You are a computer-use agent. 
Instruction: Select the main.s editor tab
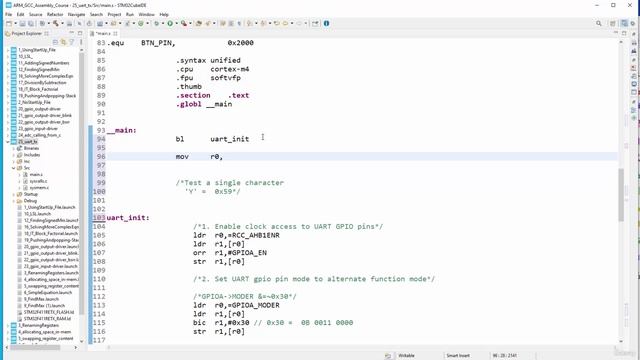tap(103, 33)
